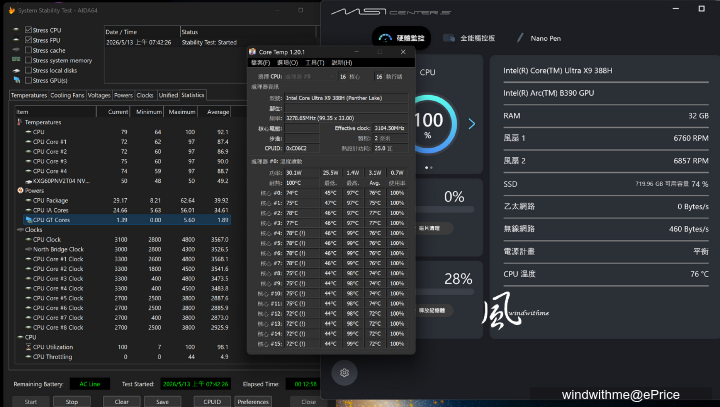Click the Save button in AIDA64
This screenshot has height=407, width=720.
point(162,401)
